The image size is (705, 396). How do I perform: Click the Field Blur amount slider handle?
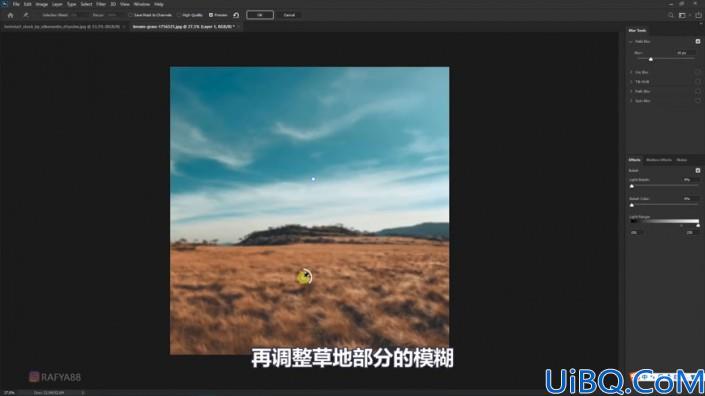tap(651, 59)
